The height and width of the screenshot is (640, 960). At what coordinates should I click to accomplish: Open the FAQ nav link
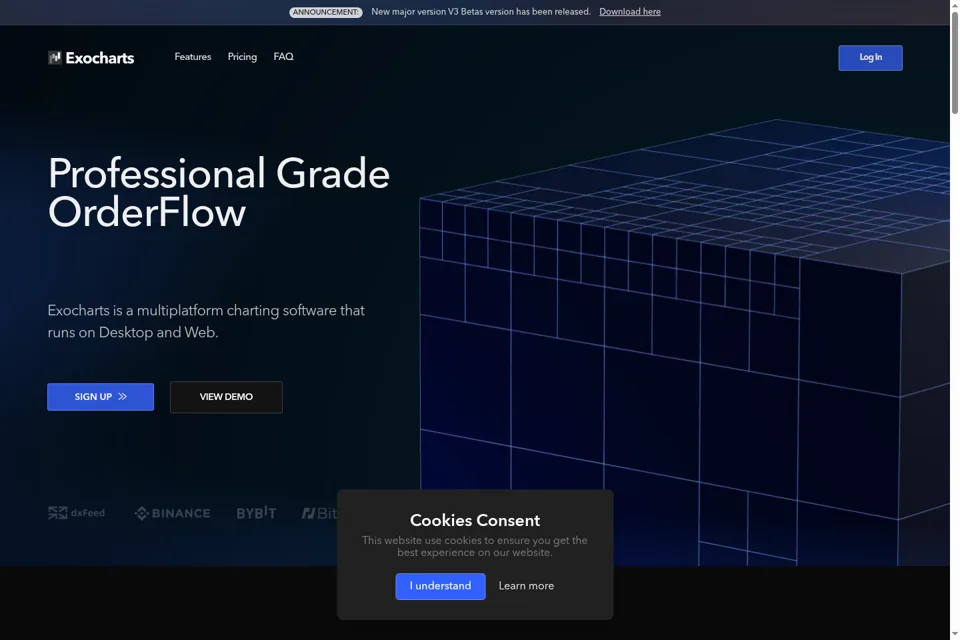(283, 57)
